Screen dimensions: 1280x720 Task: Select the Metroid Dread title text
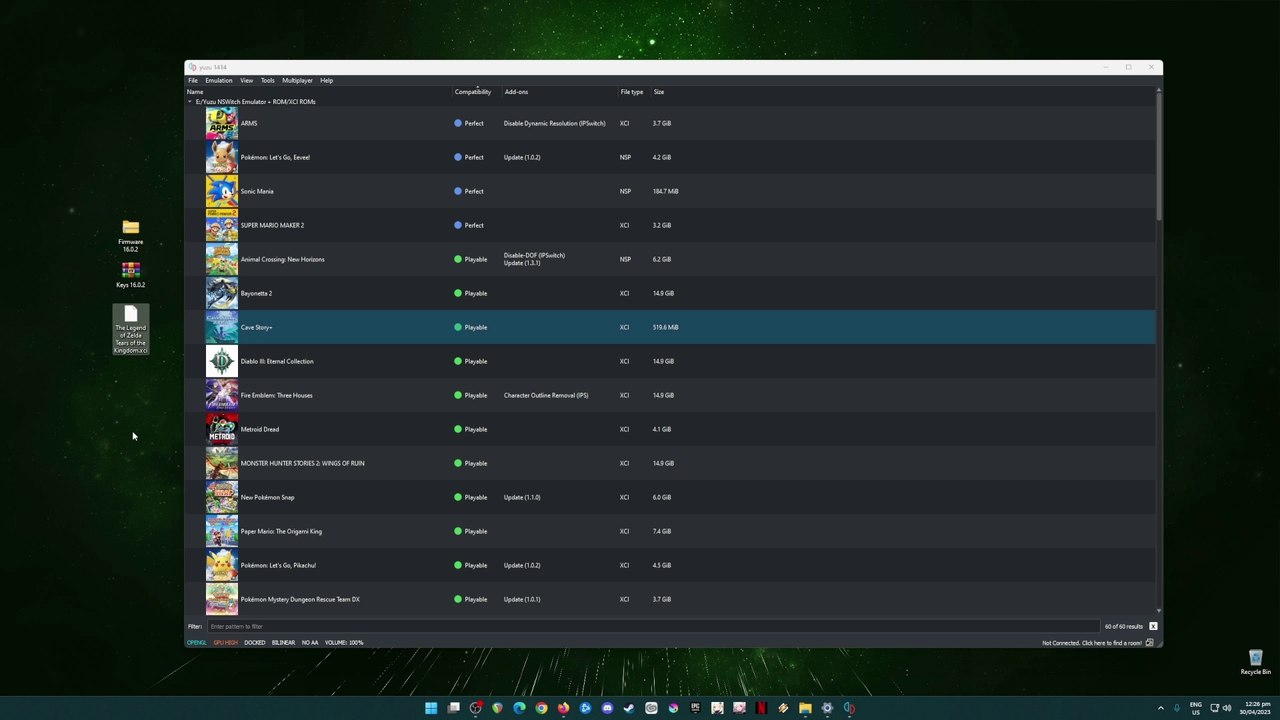pos(260,430)
